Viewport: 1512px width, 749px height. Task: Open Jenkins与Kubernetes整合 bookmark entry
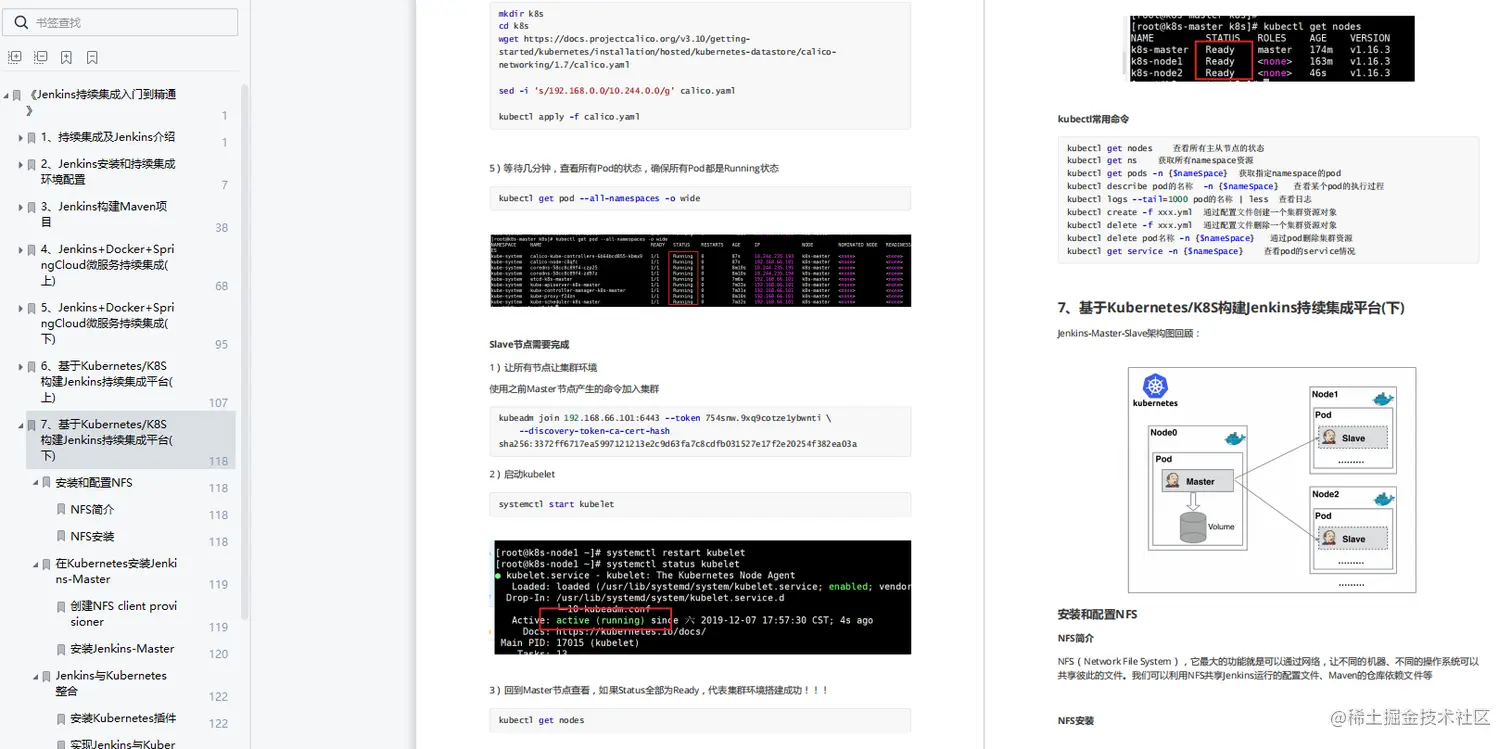pos(111,683)
